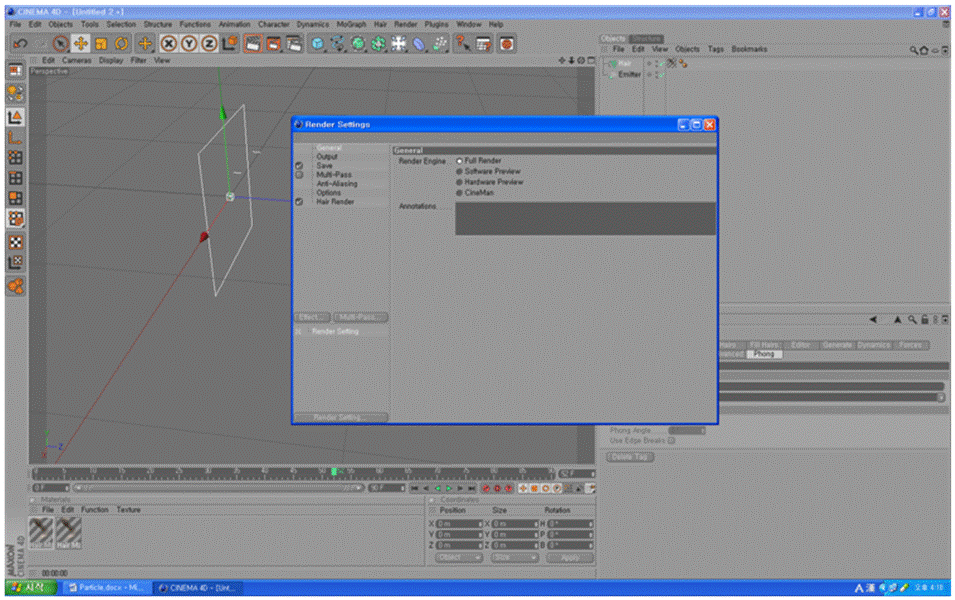Screen dimensions: 955x600
Task: Open the Plugins menu
Action: coord(436,24)
